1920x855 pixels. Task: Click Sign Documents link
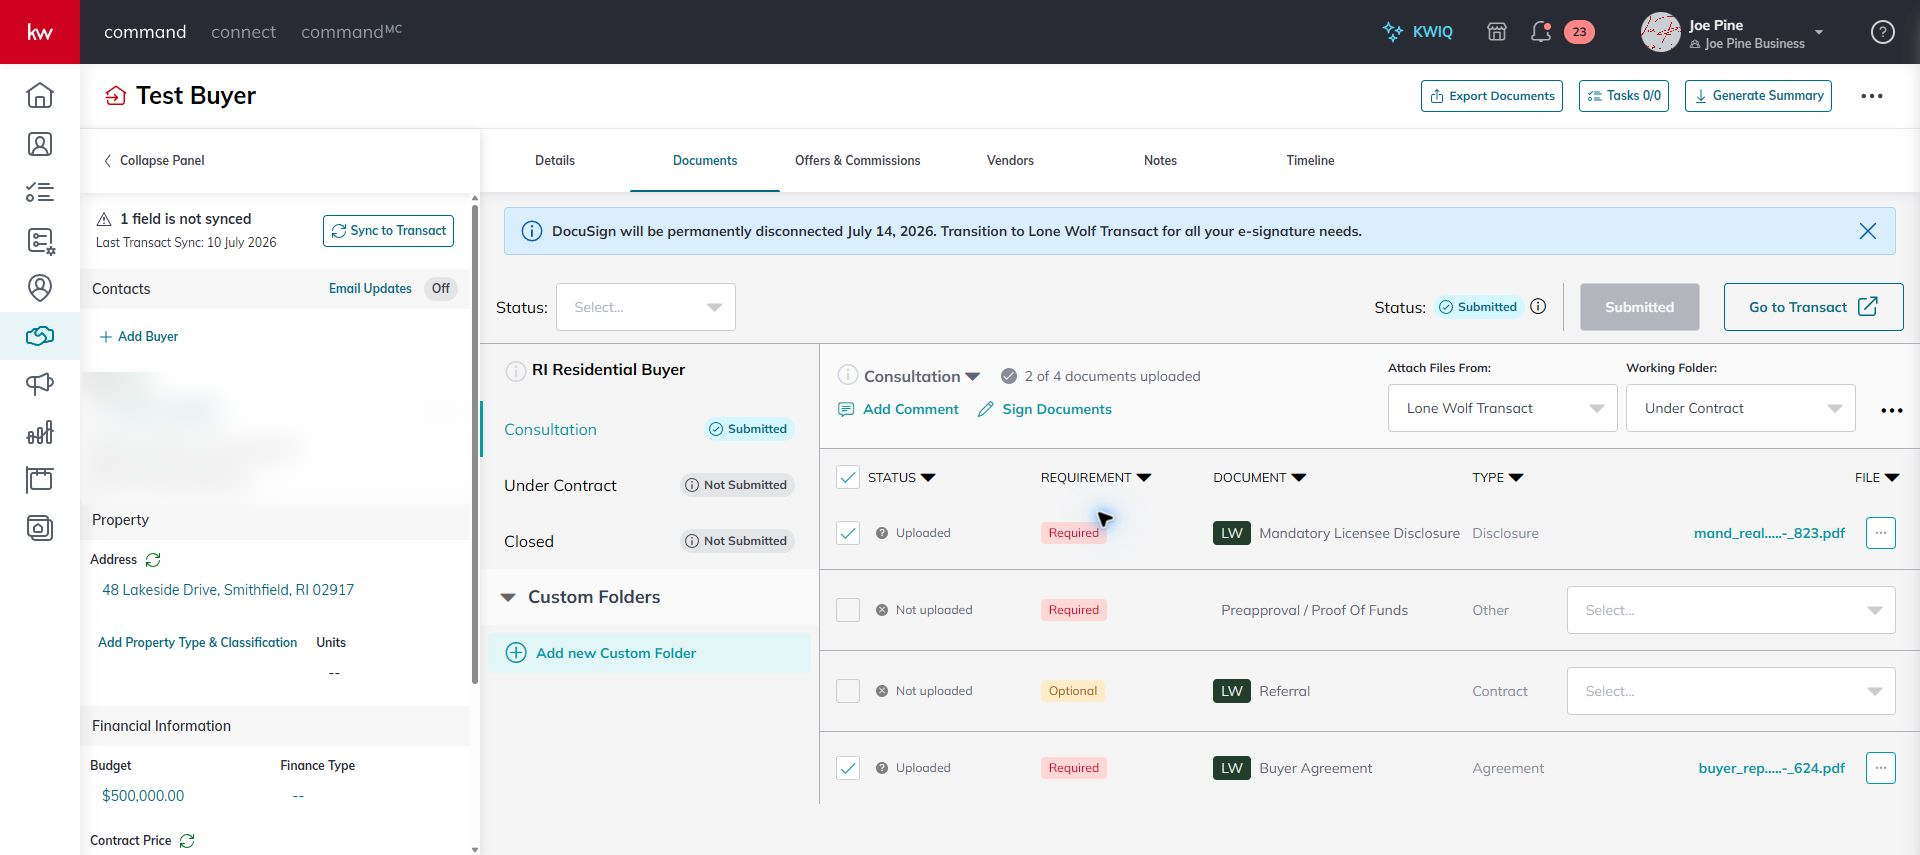[1044, 409]
